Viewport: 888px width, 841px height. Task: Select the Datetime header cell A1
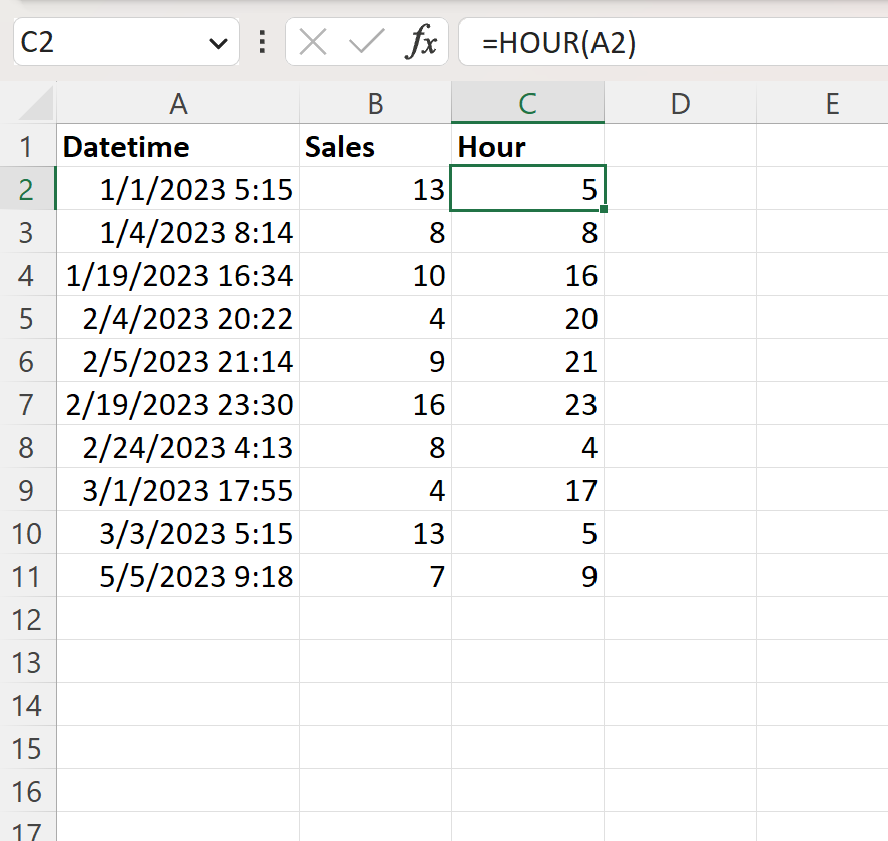(178, 146)
